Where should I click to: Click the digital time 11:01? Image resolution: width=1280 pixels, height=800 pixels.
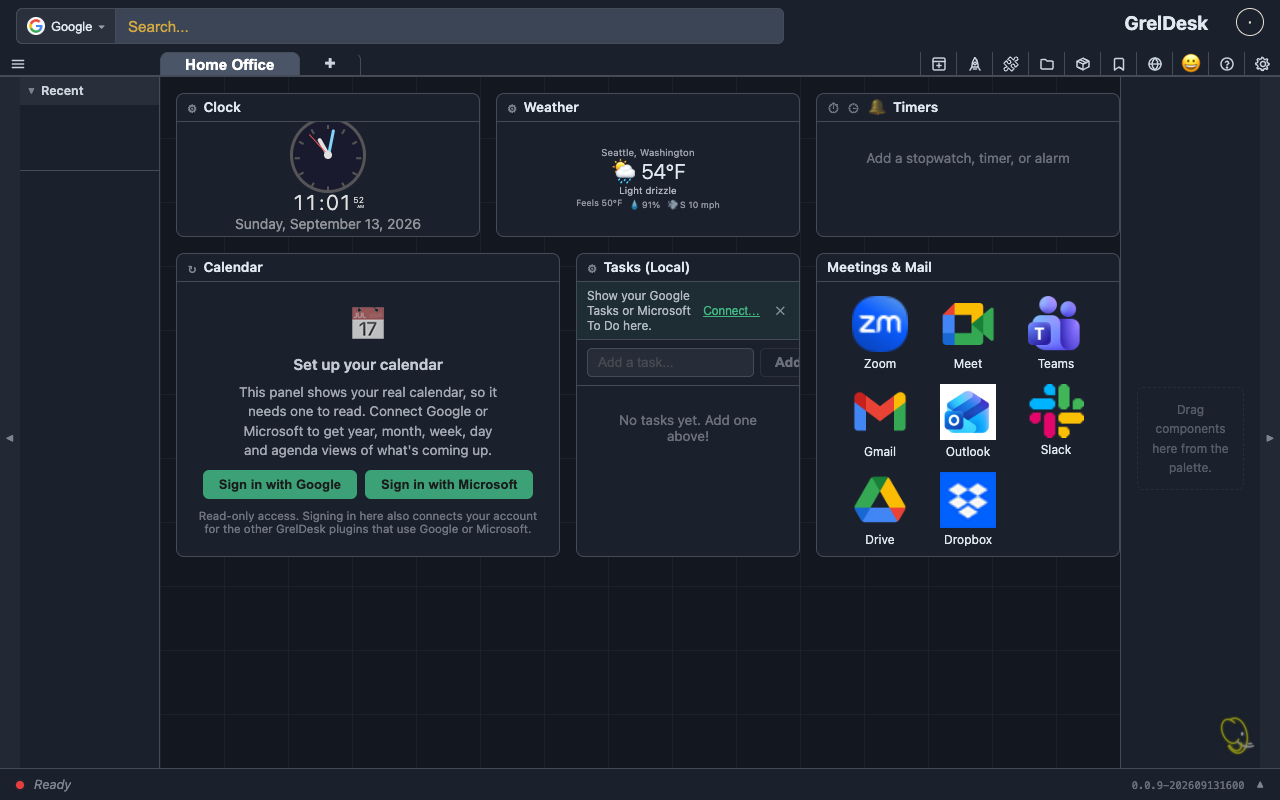(322, 203)
